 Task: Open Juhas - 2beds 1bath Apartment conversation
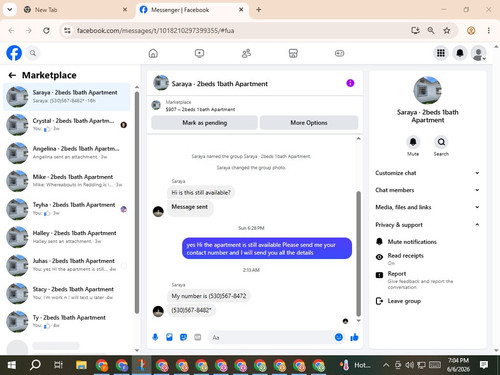click(x=67, y=265)
